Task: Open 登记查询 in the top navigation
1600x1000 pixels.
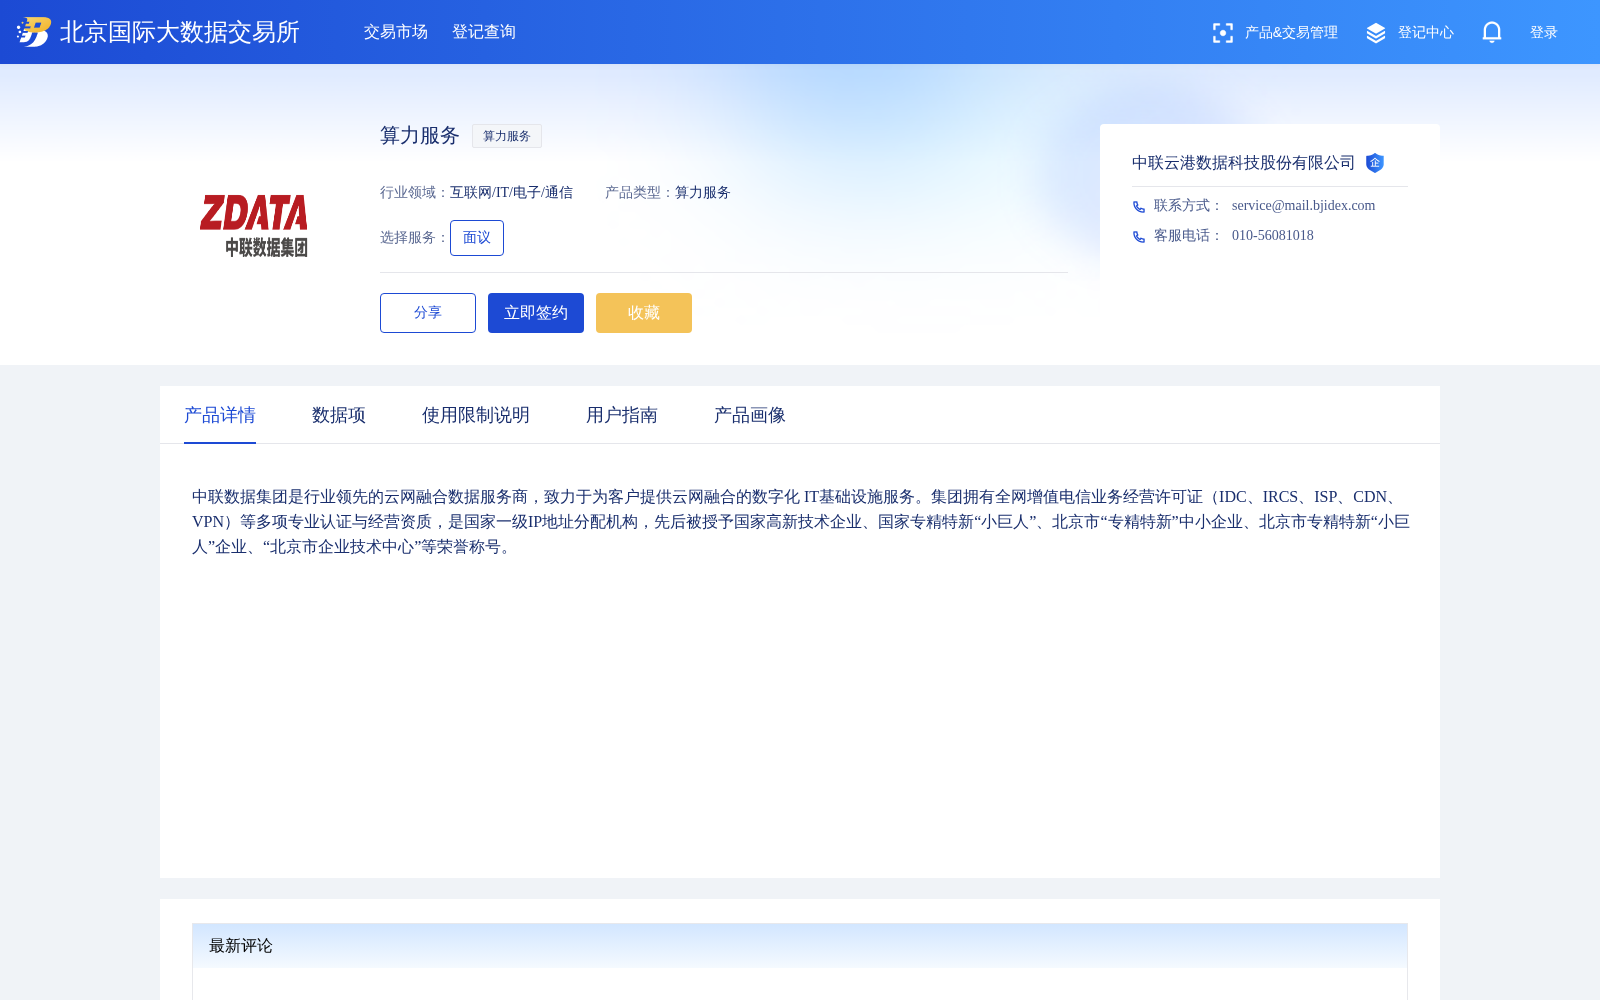Action: (484, 32)
